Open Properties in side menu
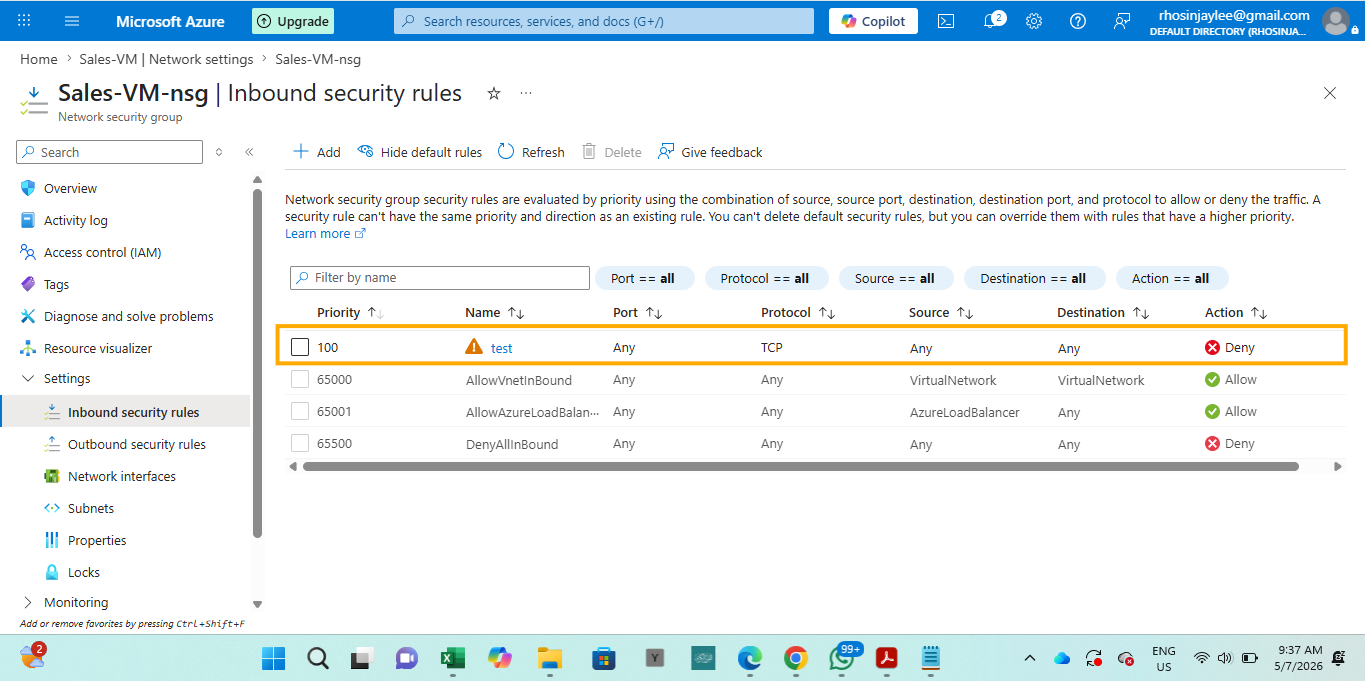The image size is (1365, 681). [x=97, y=540]
